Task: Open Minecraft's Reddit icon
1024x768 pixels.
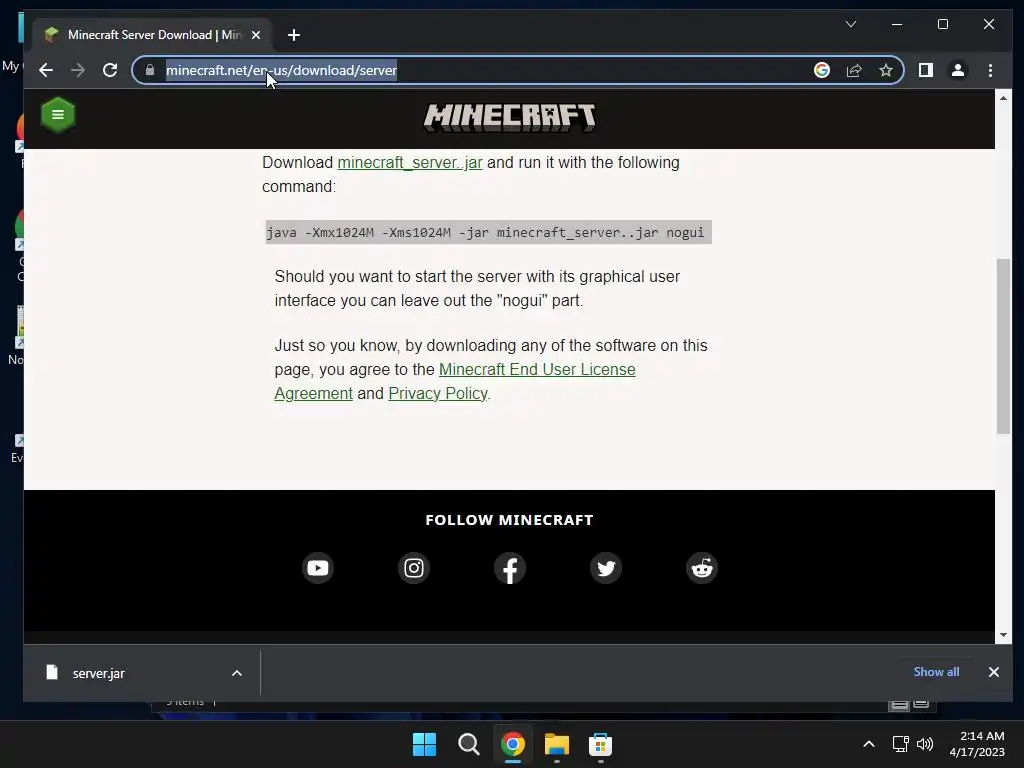Action: pyautogui.click(x=702, y=568)
